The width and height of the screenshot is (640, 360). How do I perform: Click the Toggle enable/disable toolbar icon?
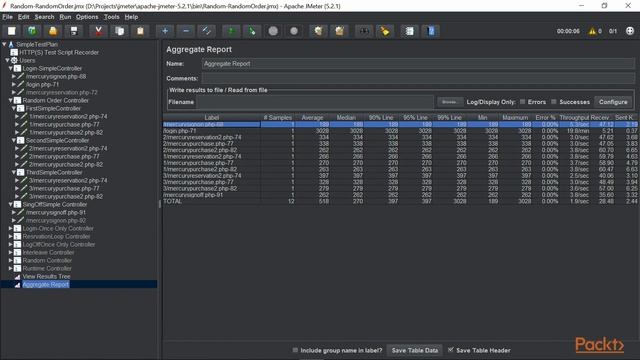tap(207, 31)
